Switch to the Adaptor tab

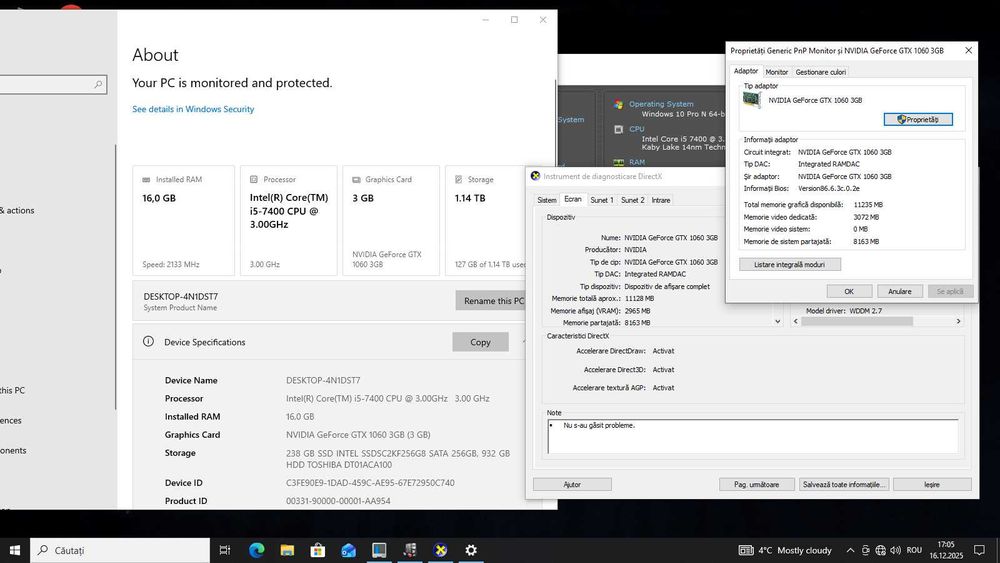(746, 71)
